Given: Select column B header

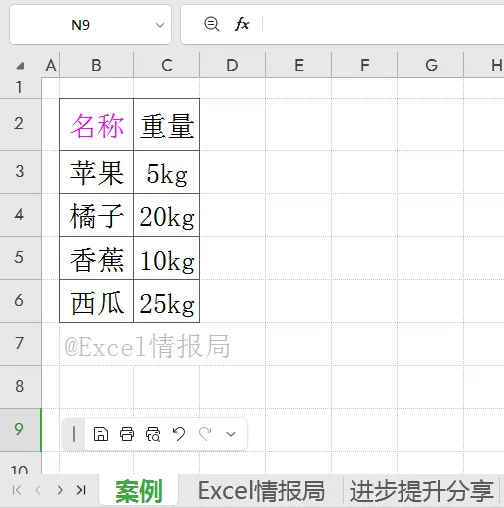Looking at the screenshot, I should click(x=96, y=65).
